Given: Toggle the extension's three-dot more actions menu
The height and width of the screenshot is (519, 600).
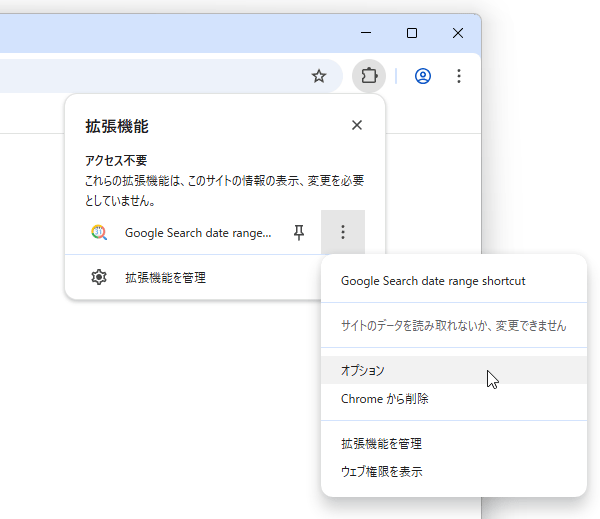Looking at the screenshot, I should pyautogui.click(x=343, y=232).
